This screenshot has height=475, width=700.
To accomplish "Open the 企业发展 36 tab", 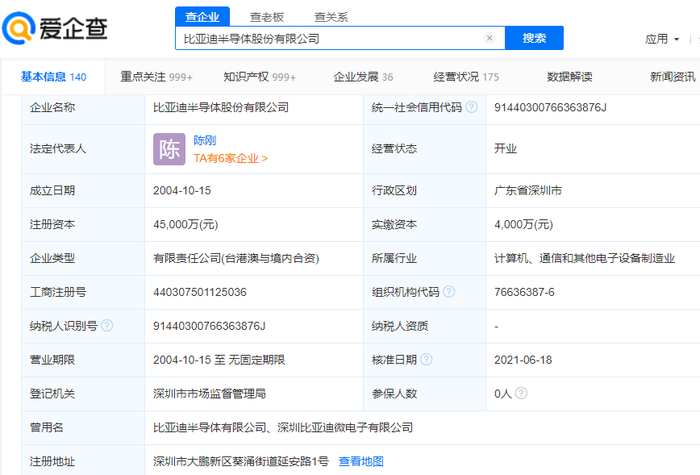I will point(363,77).
